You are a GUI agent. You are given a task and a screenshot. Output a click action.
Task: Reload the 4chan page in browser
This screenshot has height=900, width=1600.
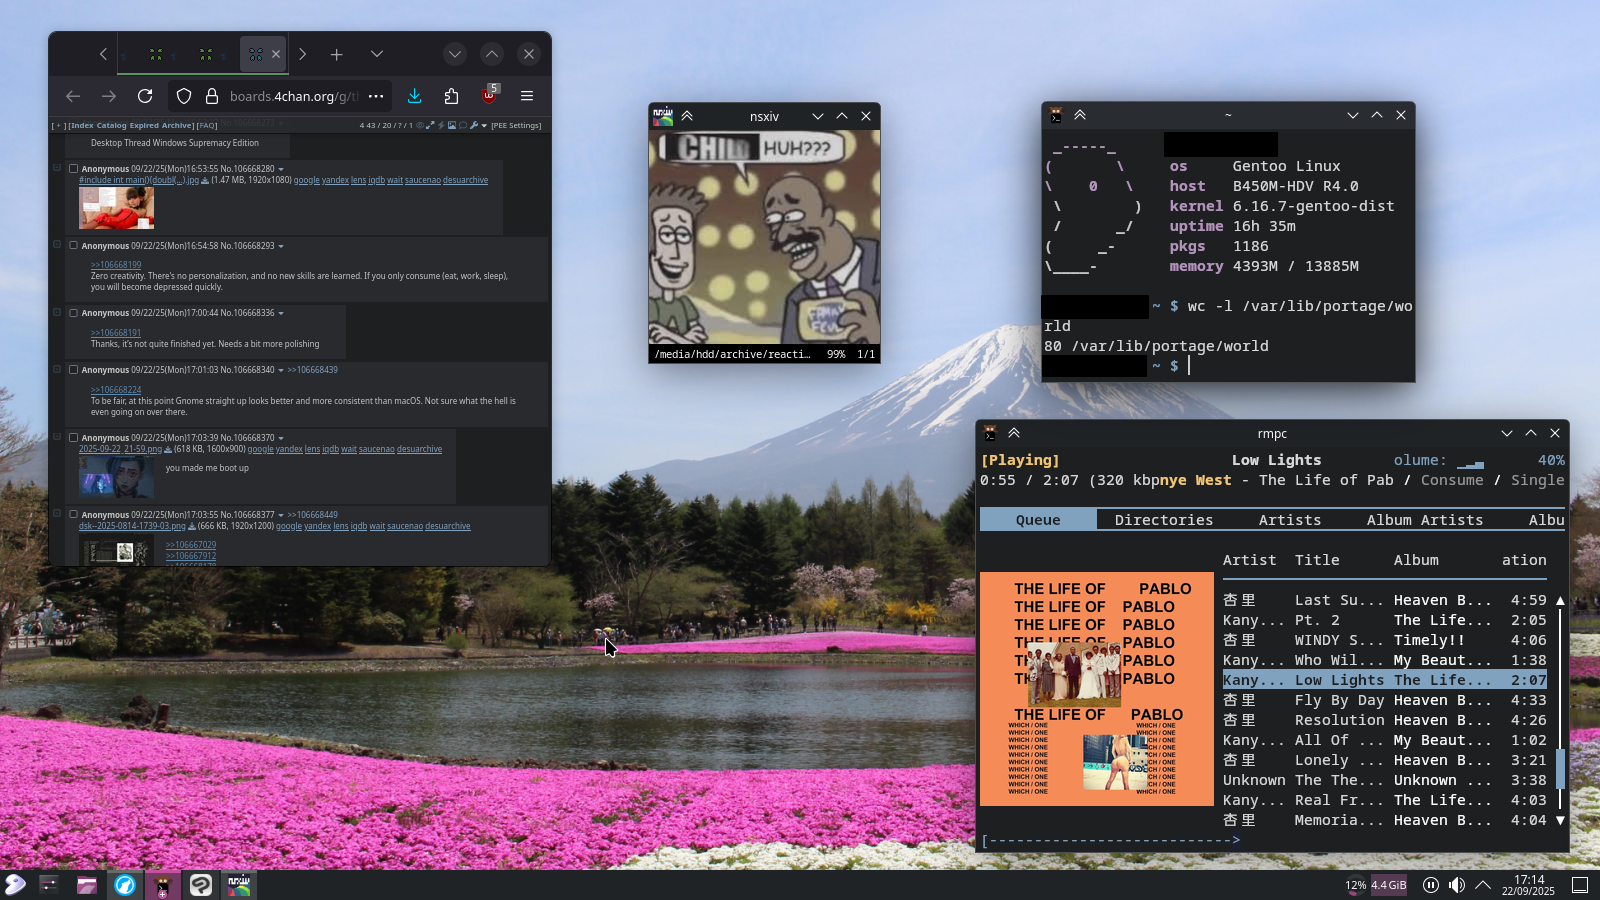(145, 96)
